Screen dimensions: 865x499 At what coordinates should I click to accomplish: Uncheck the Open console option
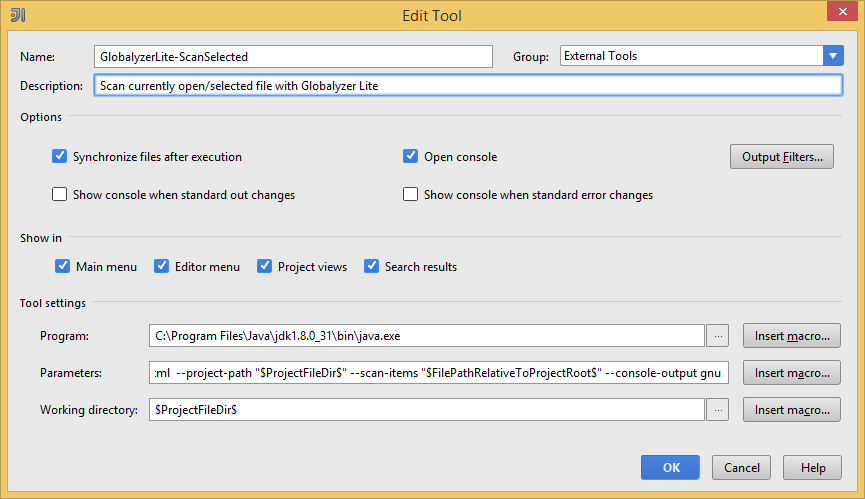click(x=410, y=157)
